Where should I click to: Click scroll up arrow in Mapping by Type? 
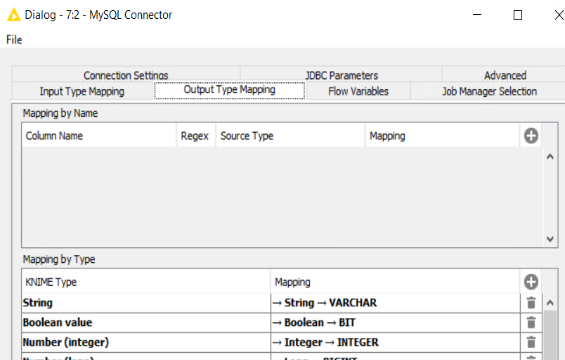550,303
